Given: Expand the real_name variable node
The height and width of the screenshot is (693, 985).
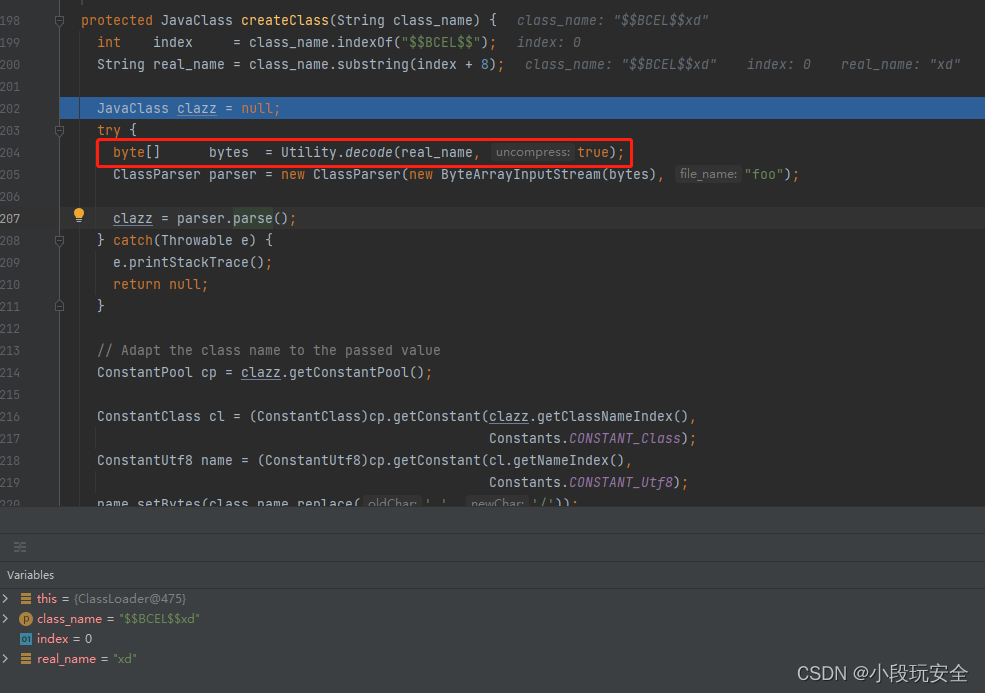Looking at the screenshot, I should [x=6, y=658].
